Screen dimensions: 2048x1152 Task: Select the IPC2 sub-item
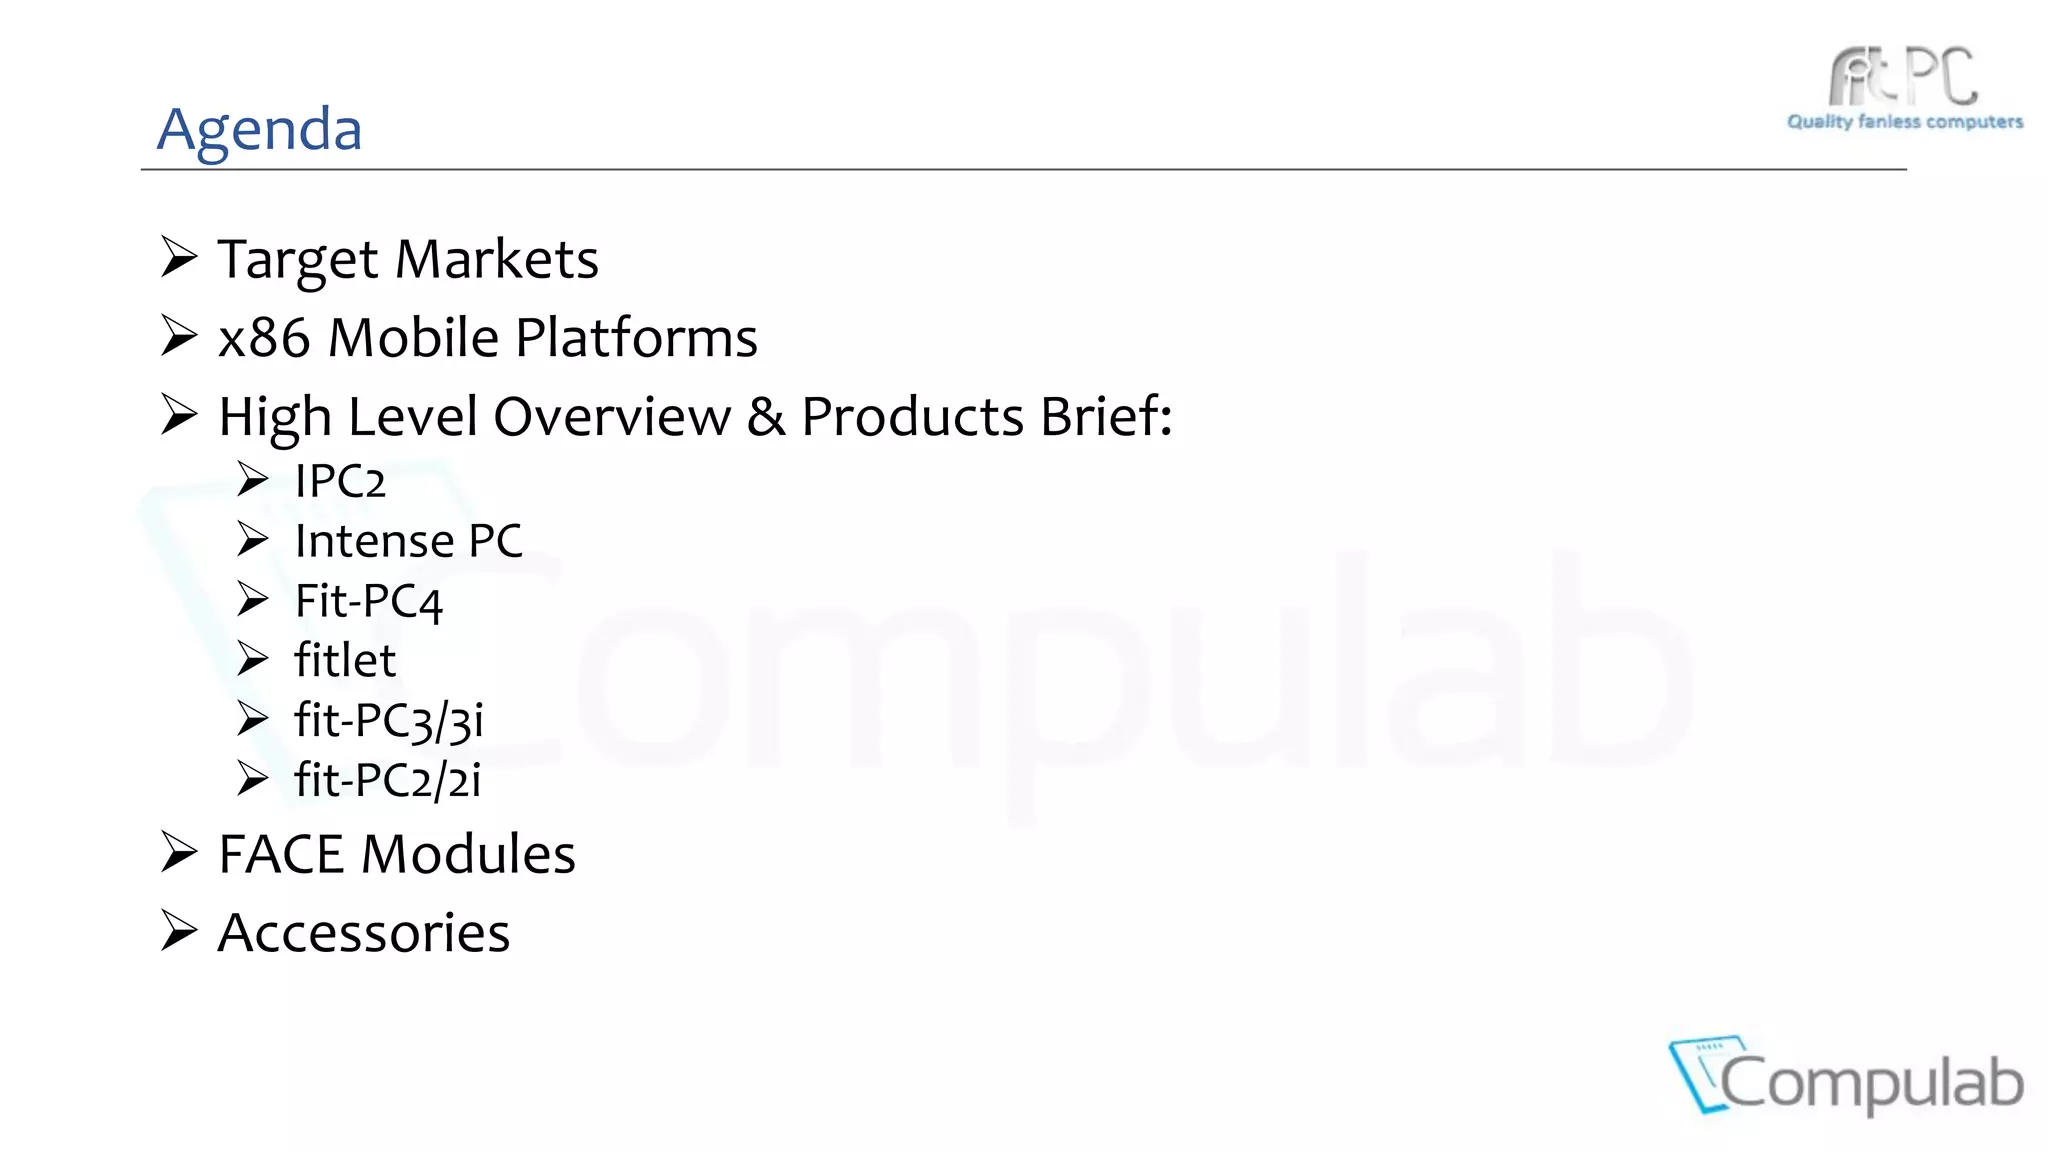click(340, 481)
